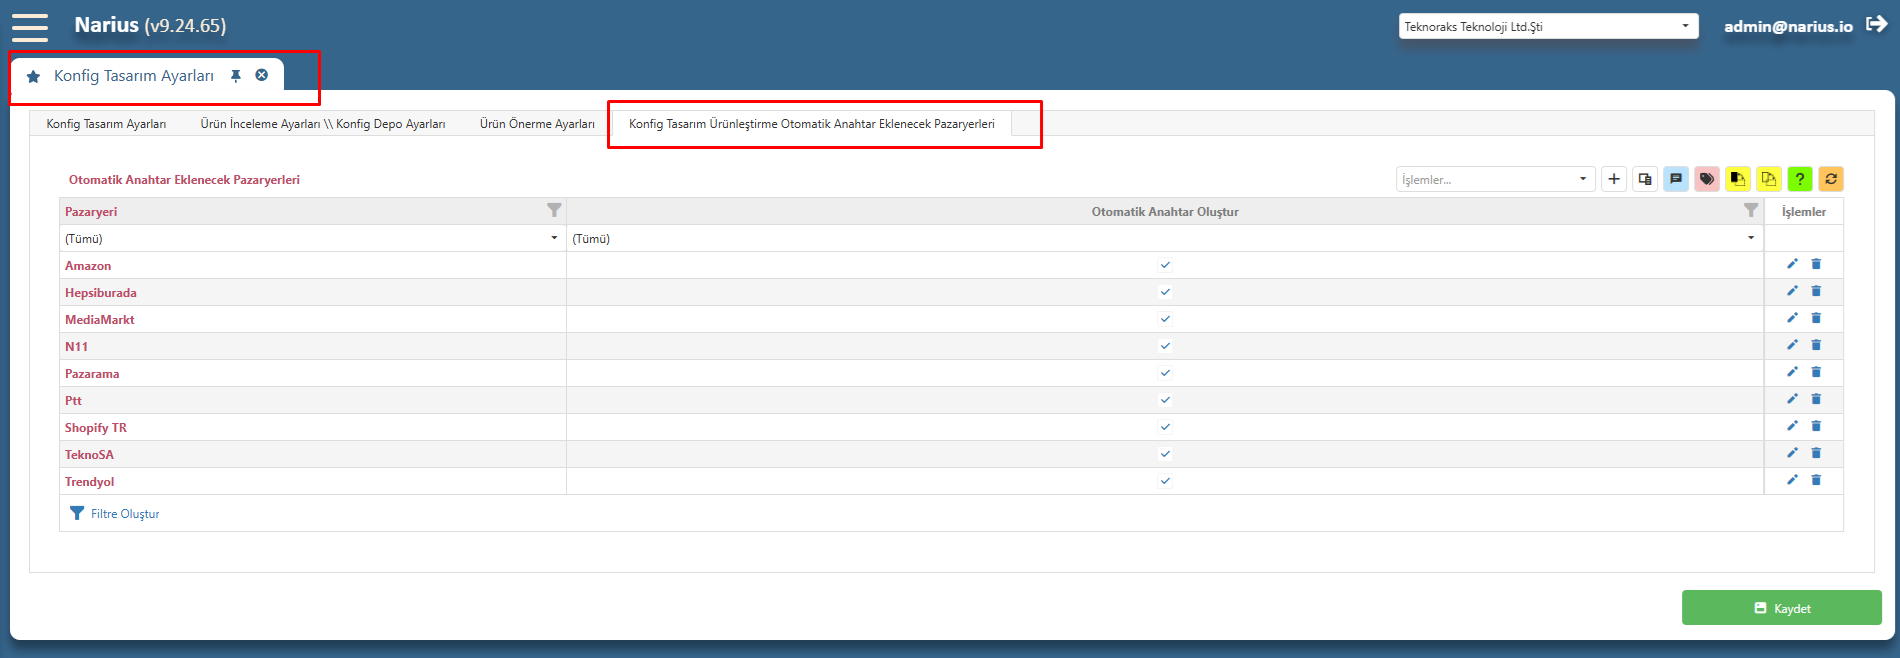Screen dimensions: 1900x658
Task: Click the blue comment toolbar icon
Action: pos(1676,179)
